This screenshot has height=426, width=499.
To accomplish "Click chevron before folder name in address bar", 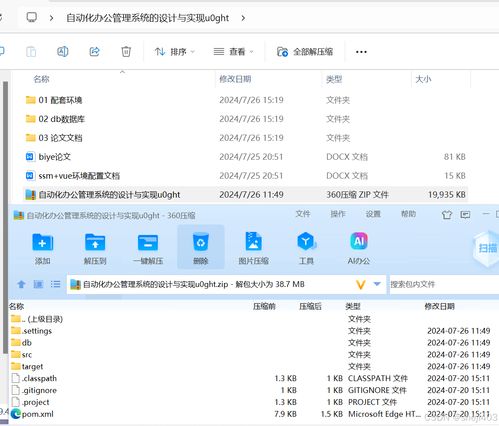I will pos(51,18).
